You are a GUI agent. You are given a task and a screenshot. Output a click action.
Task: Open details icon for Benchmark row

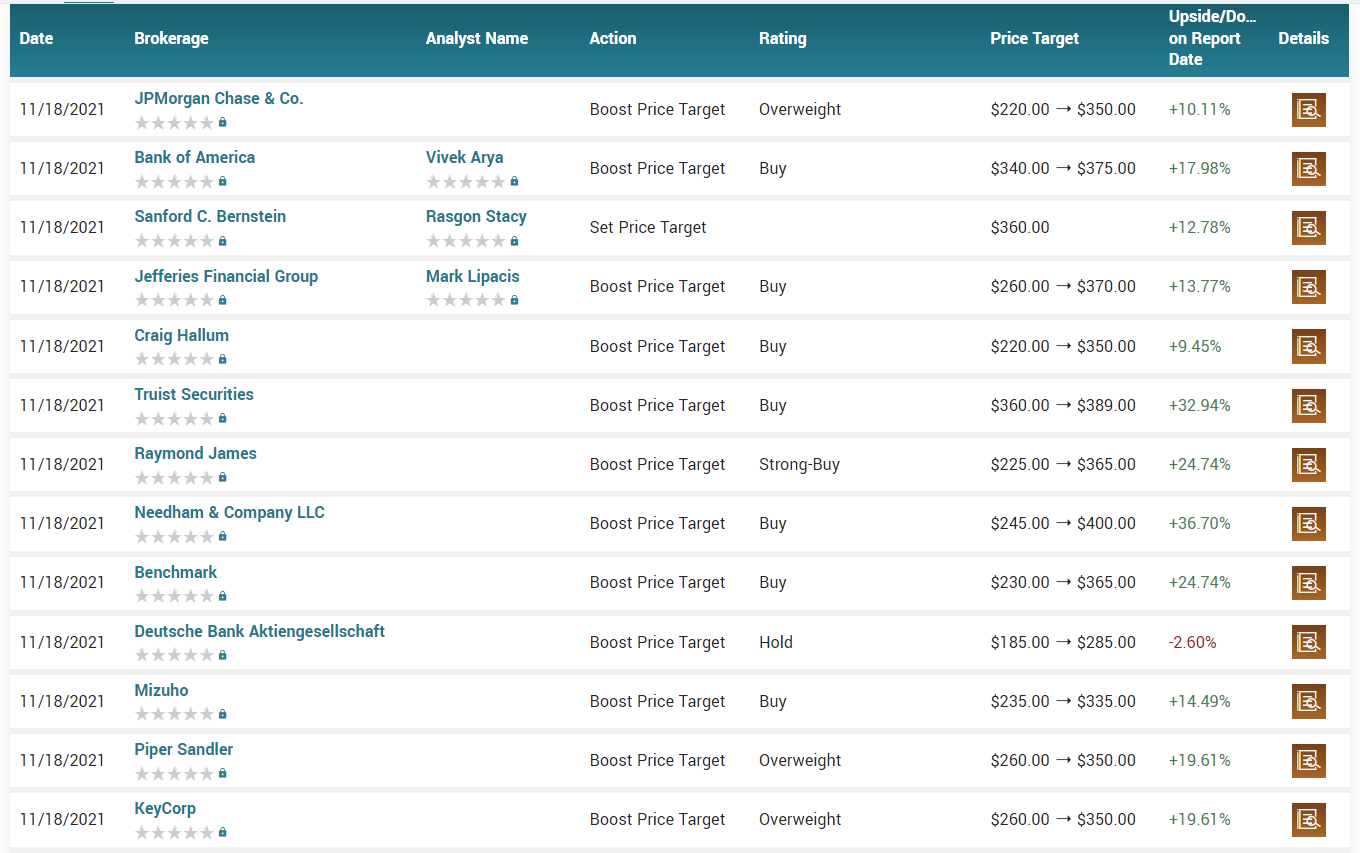(1308, 582)
